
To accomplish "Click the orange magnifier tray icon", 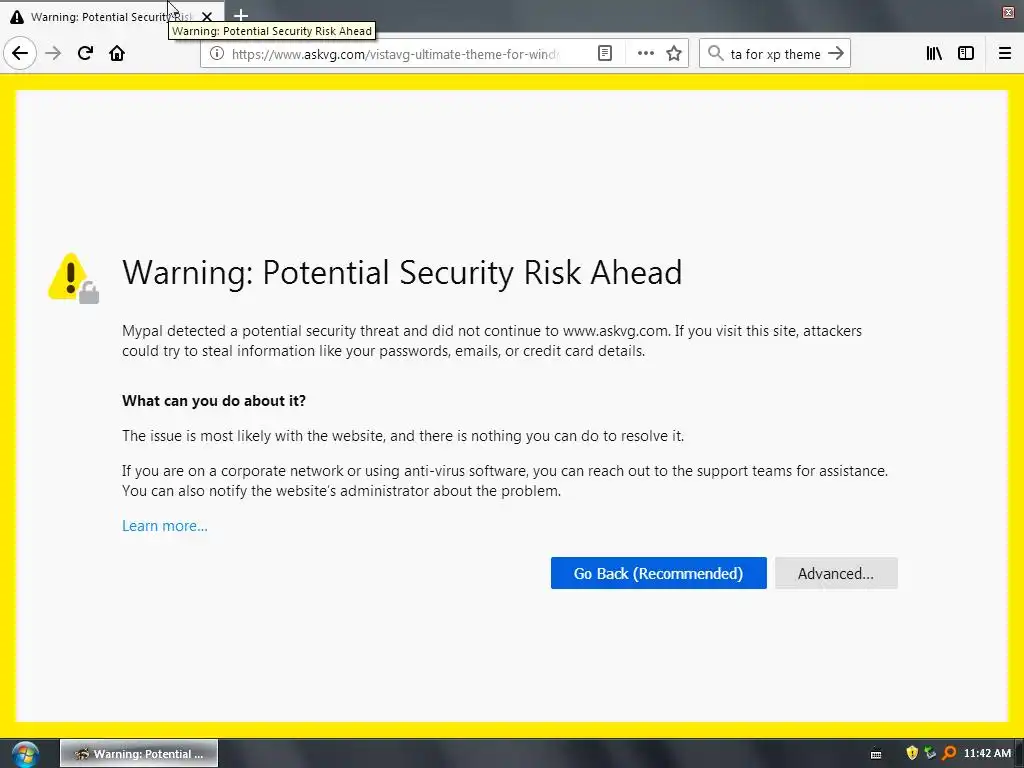I will click(949, 753).
